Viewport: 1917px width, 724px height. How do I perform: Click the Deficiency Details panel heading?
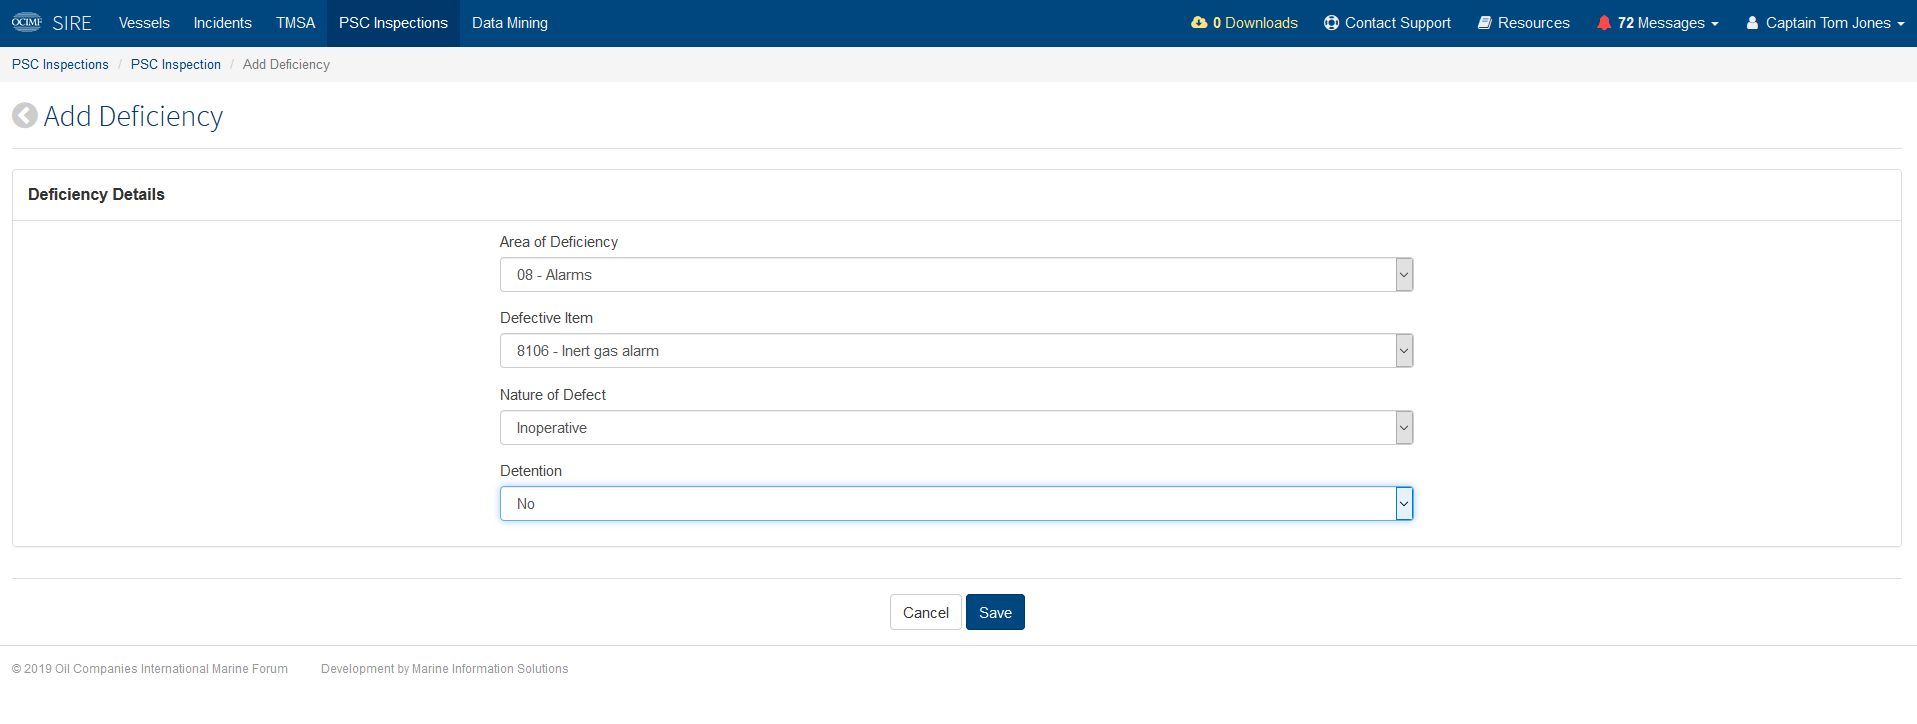(x=96, y=194)
